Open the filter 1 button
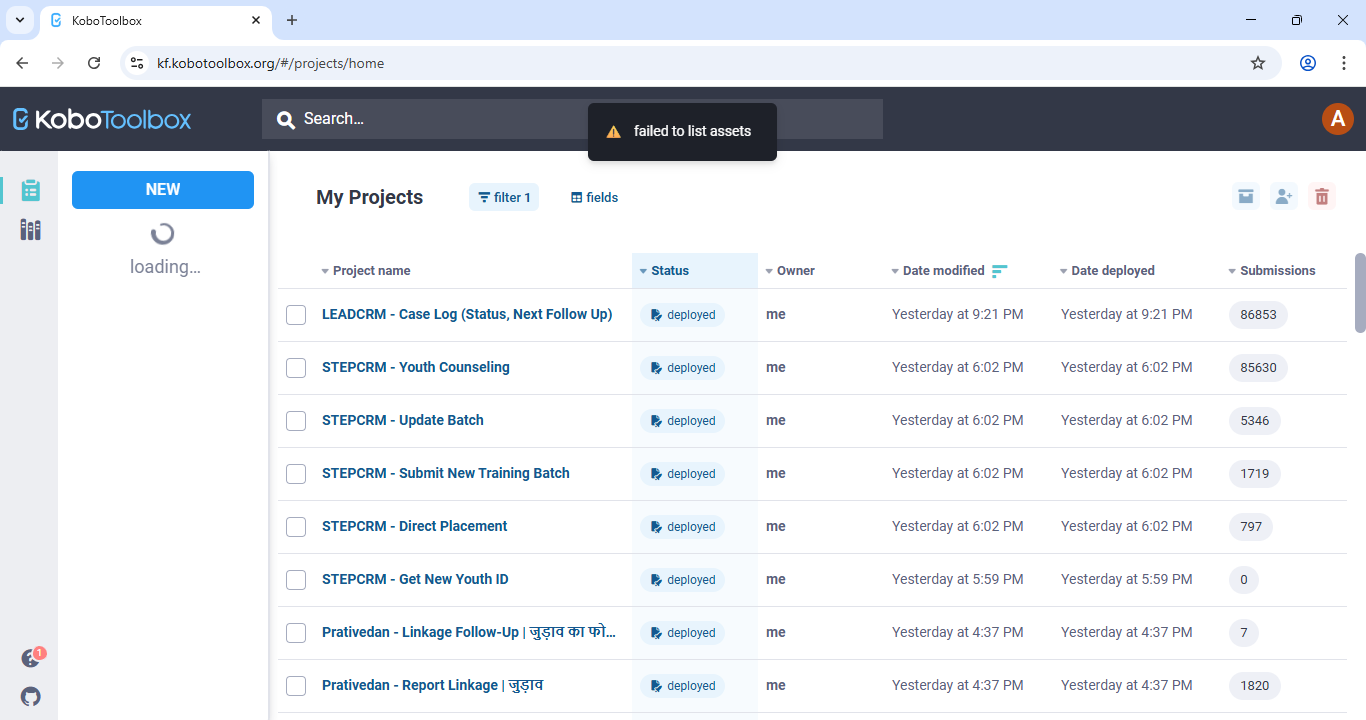 point(504,198)
